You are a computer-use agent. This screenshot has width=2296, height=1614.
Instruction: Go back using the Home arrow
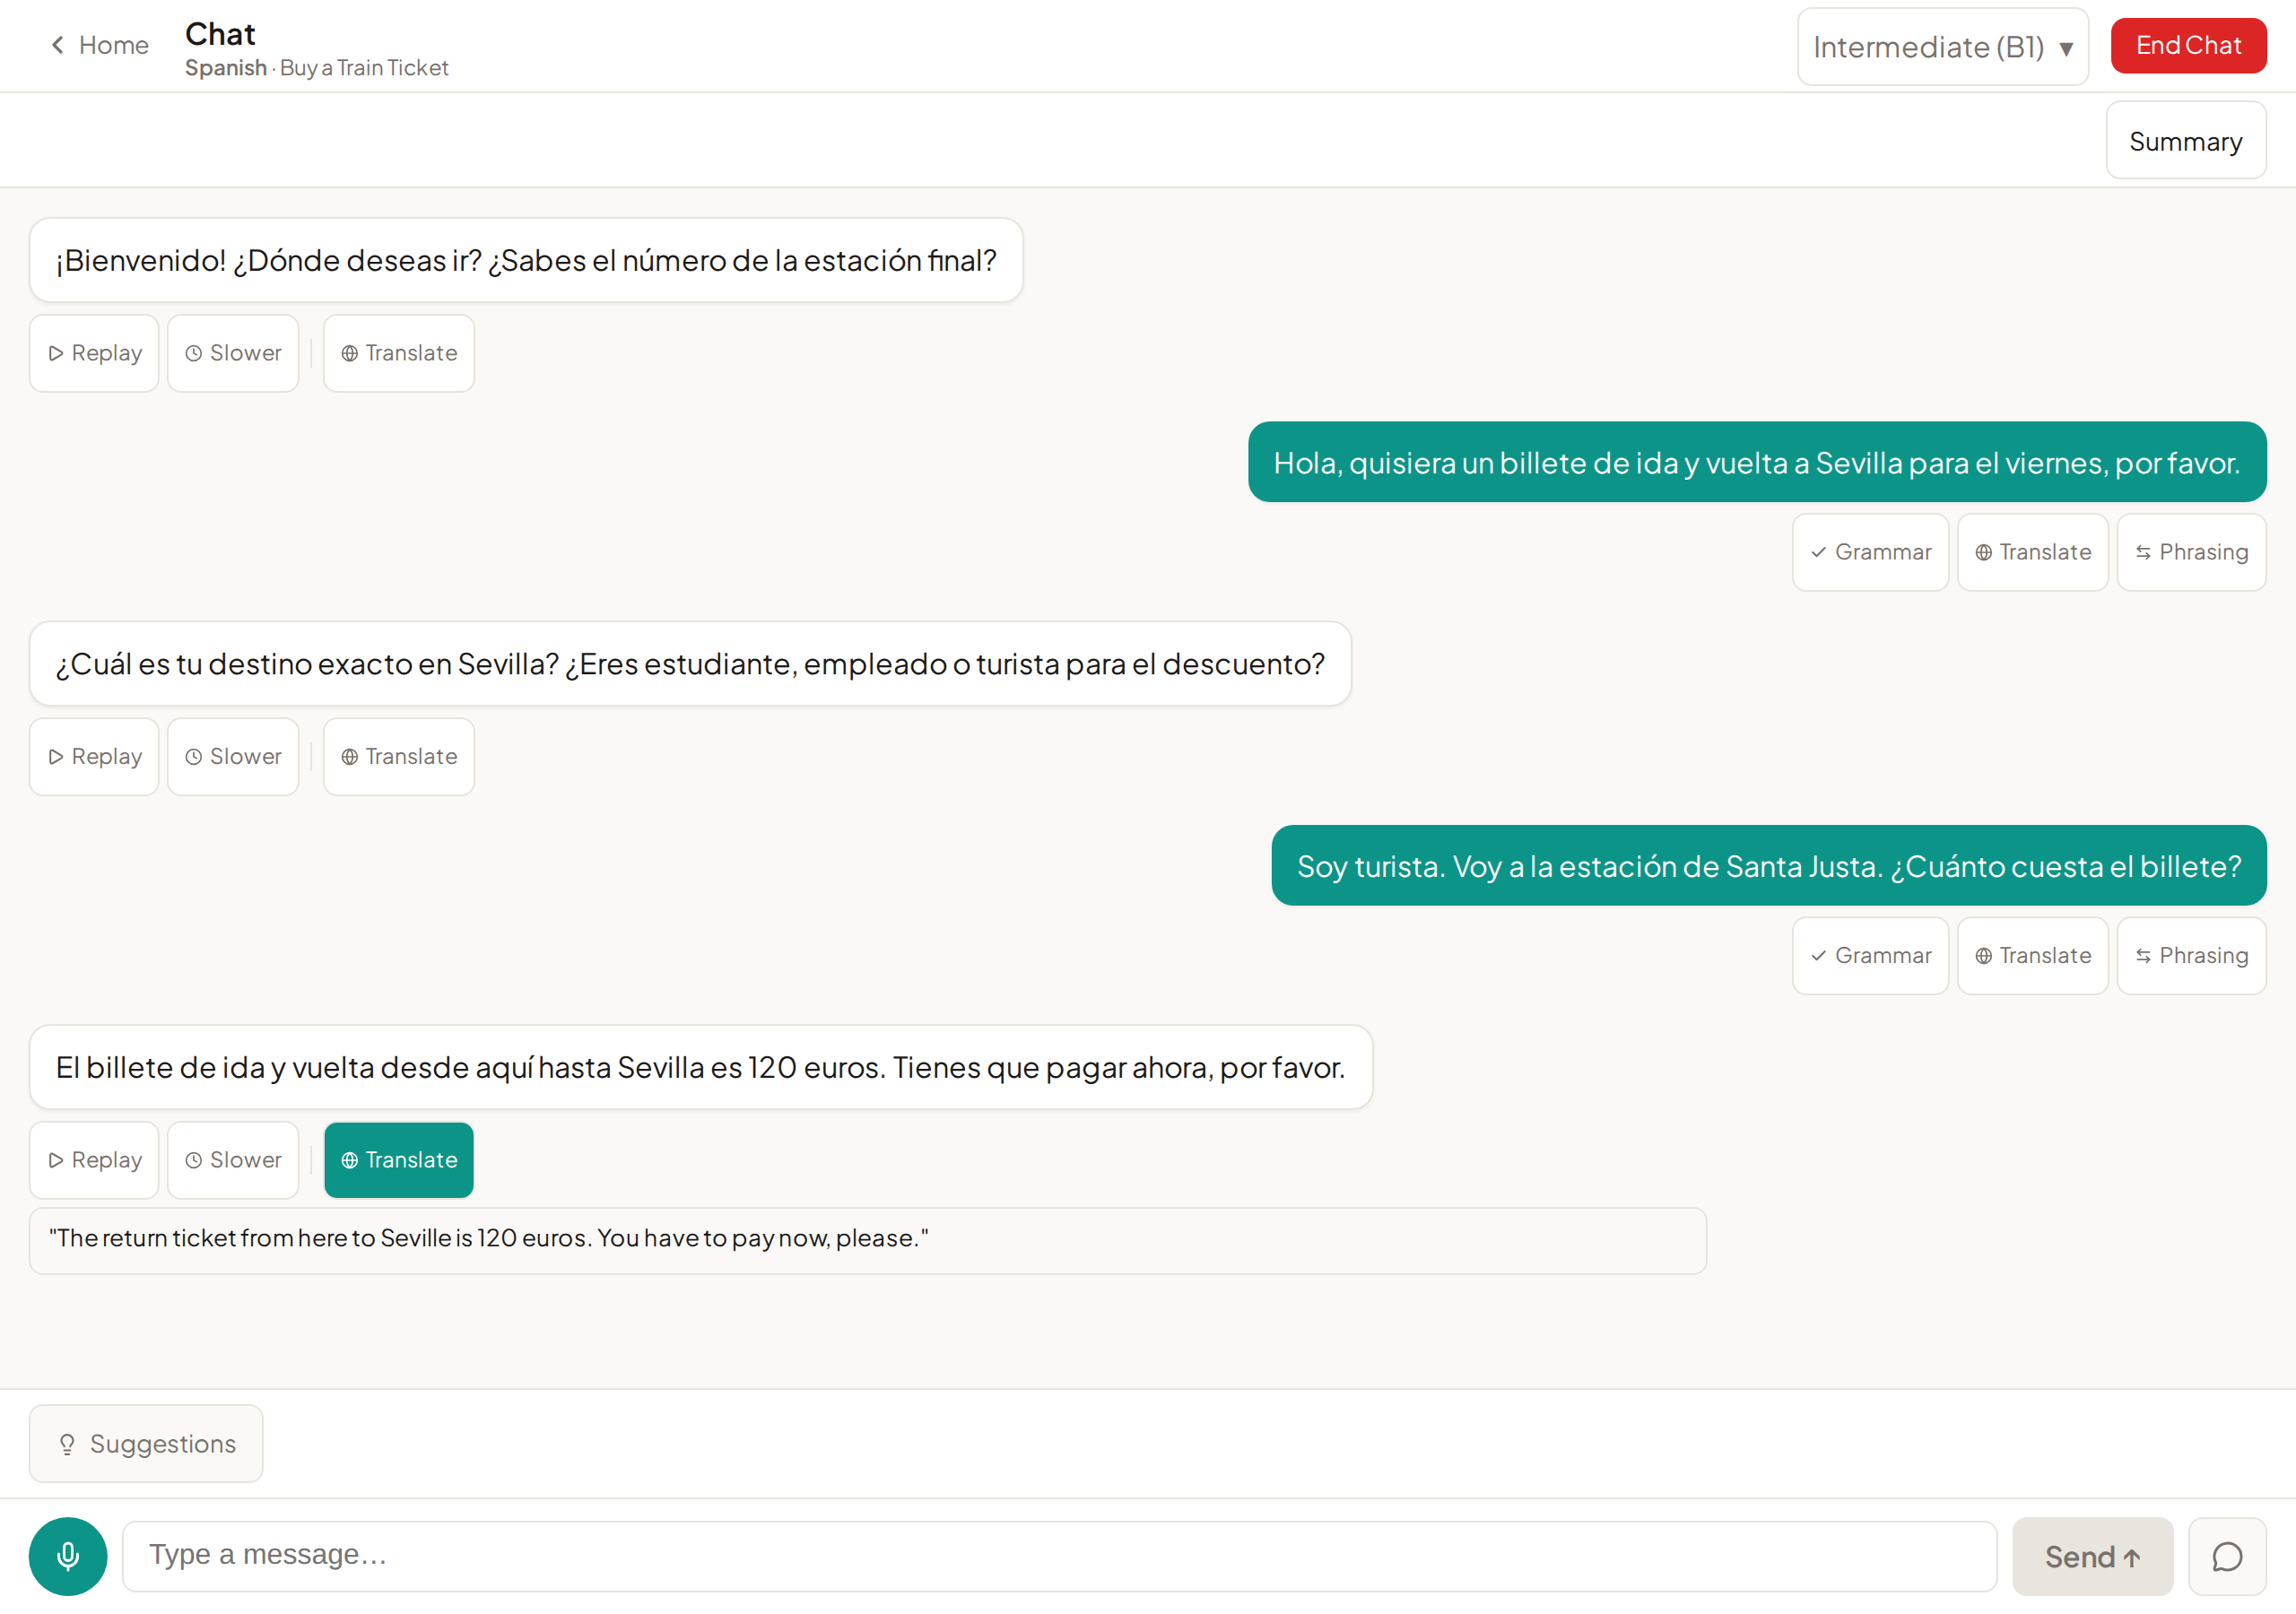click(99, 45)
